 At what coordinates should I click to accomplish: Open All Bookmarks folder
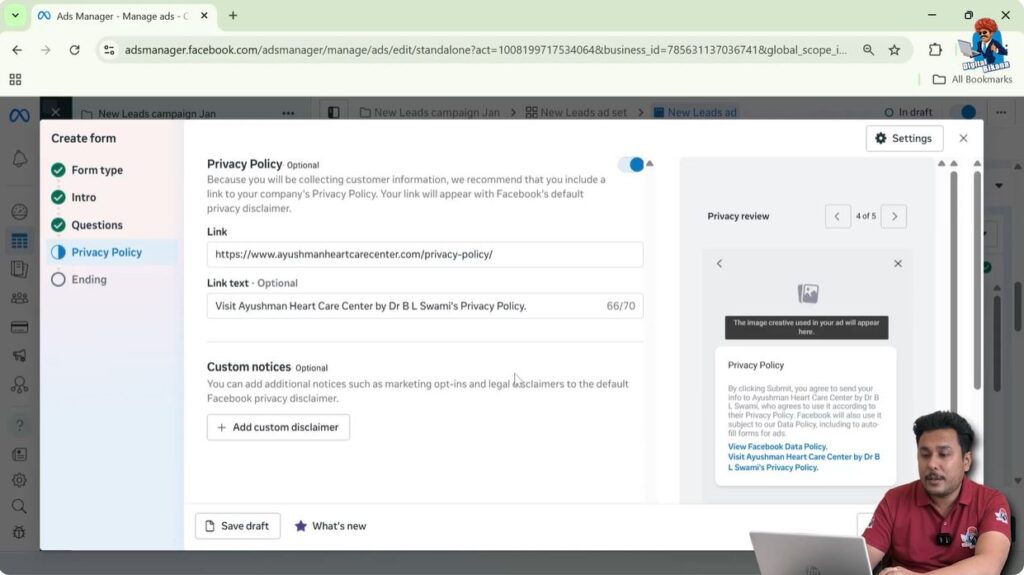tap(972, 80)
